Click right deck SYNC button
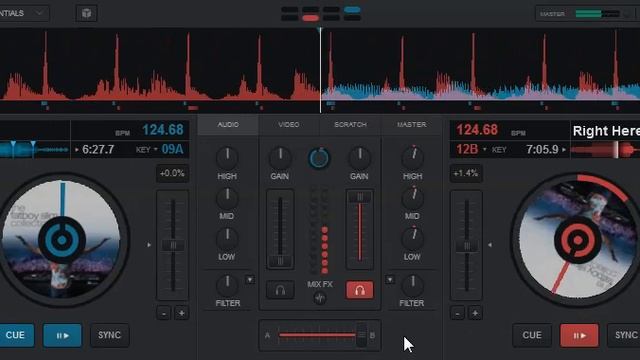This screenshot has width=640, height=360. coord(624,336)
